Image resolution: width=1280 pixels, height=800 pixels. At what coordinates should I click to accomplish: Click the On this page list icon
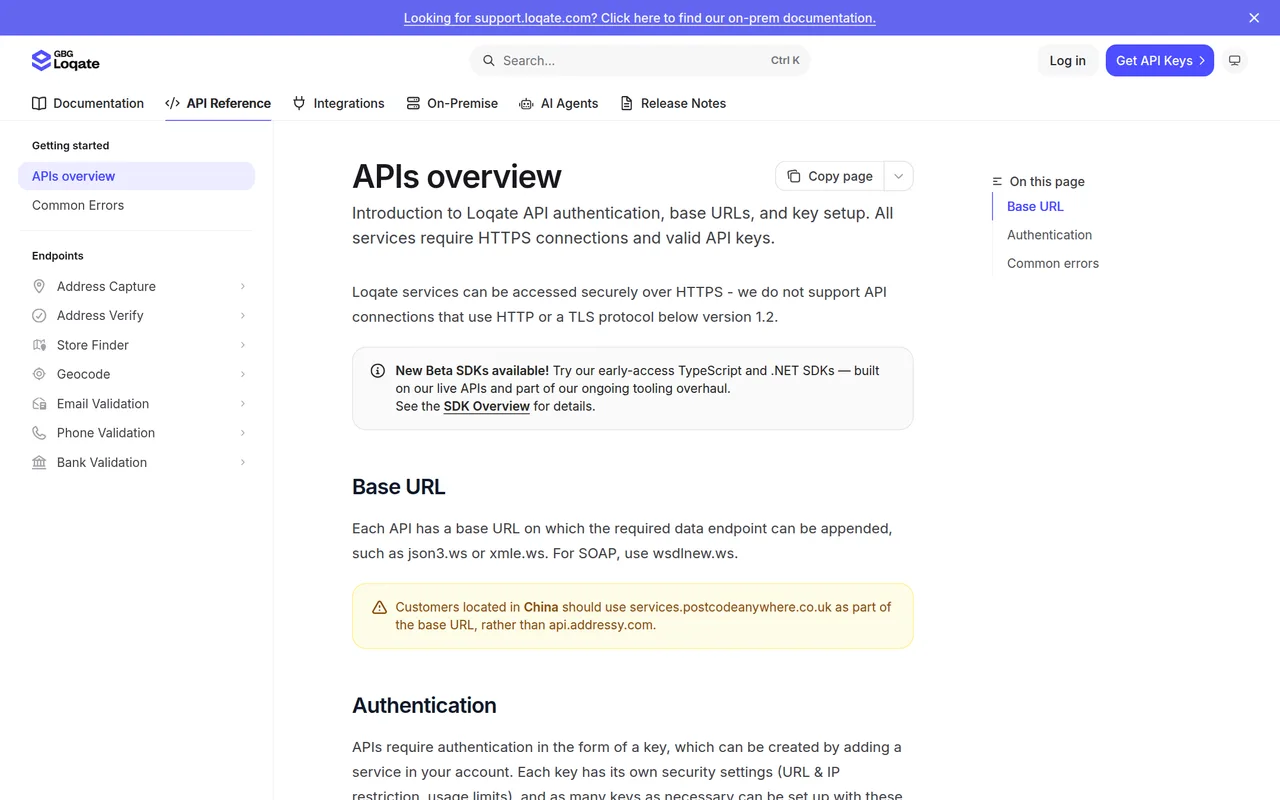(997, 182)
